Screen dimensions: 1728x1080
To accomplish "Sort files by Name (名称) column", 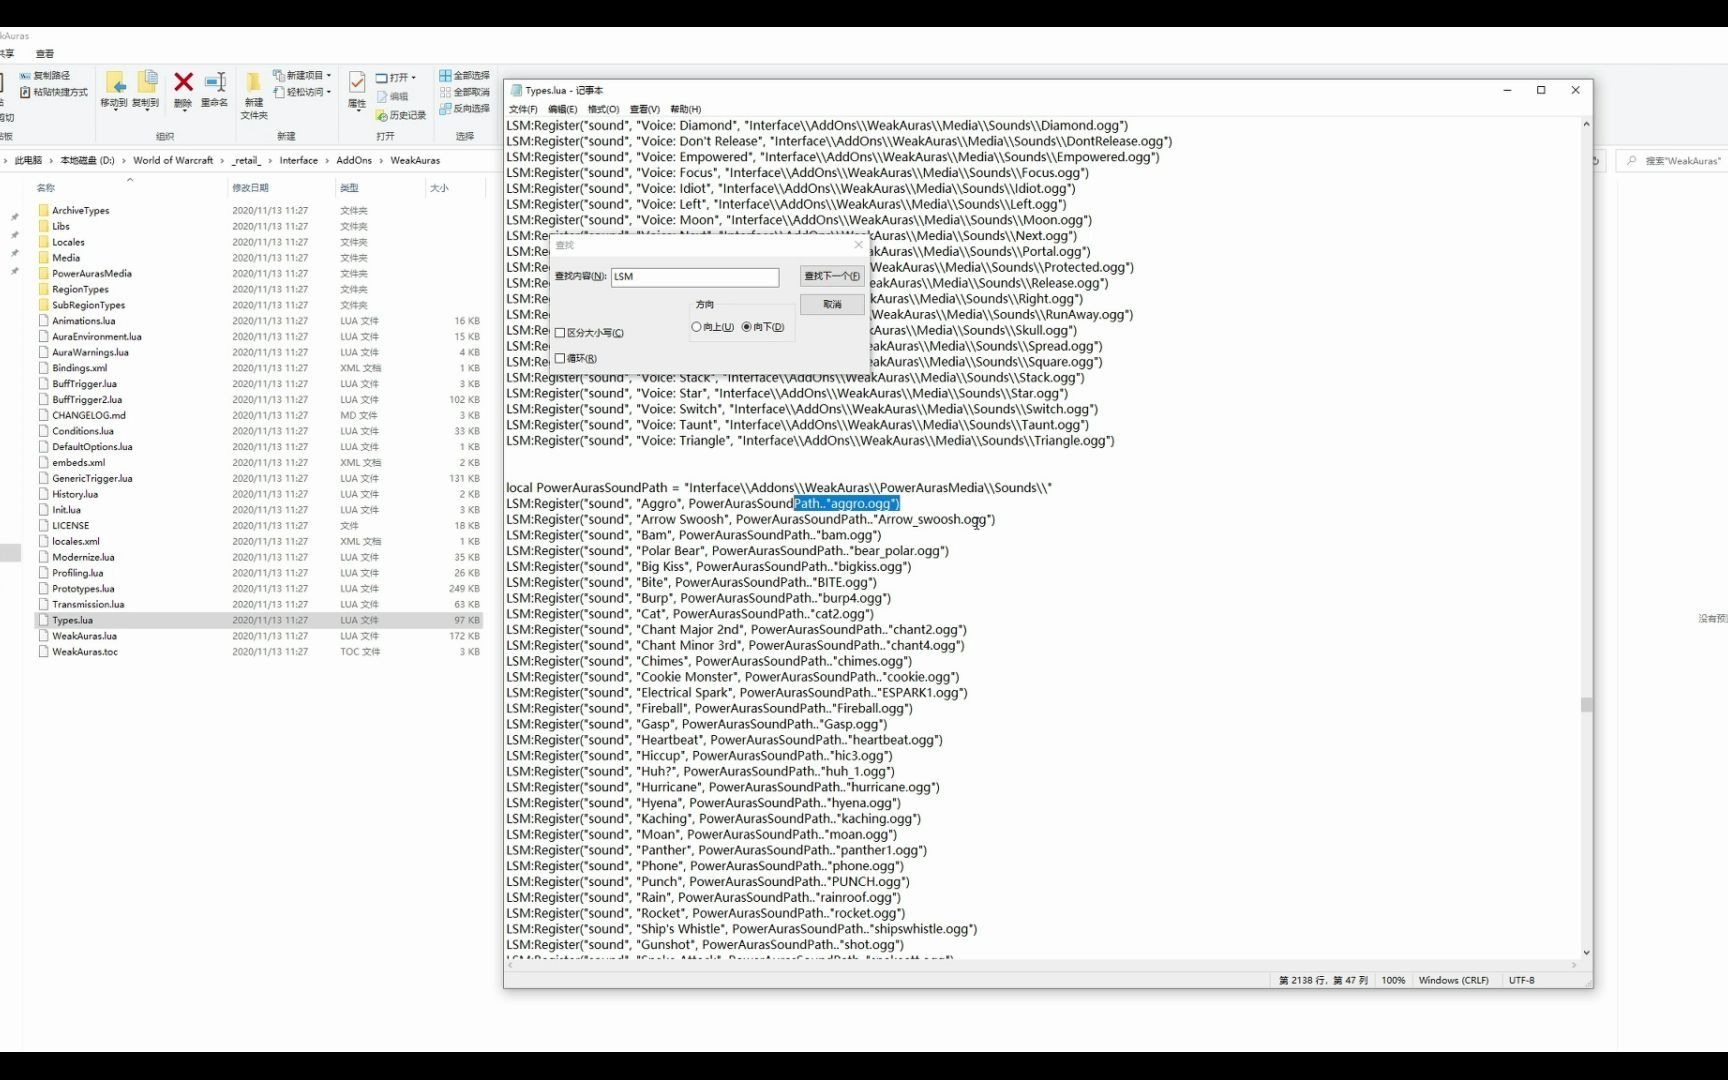I will (x=46, y=188).
